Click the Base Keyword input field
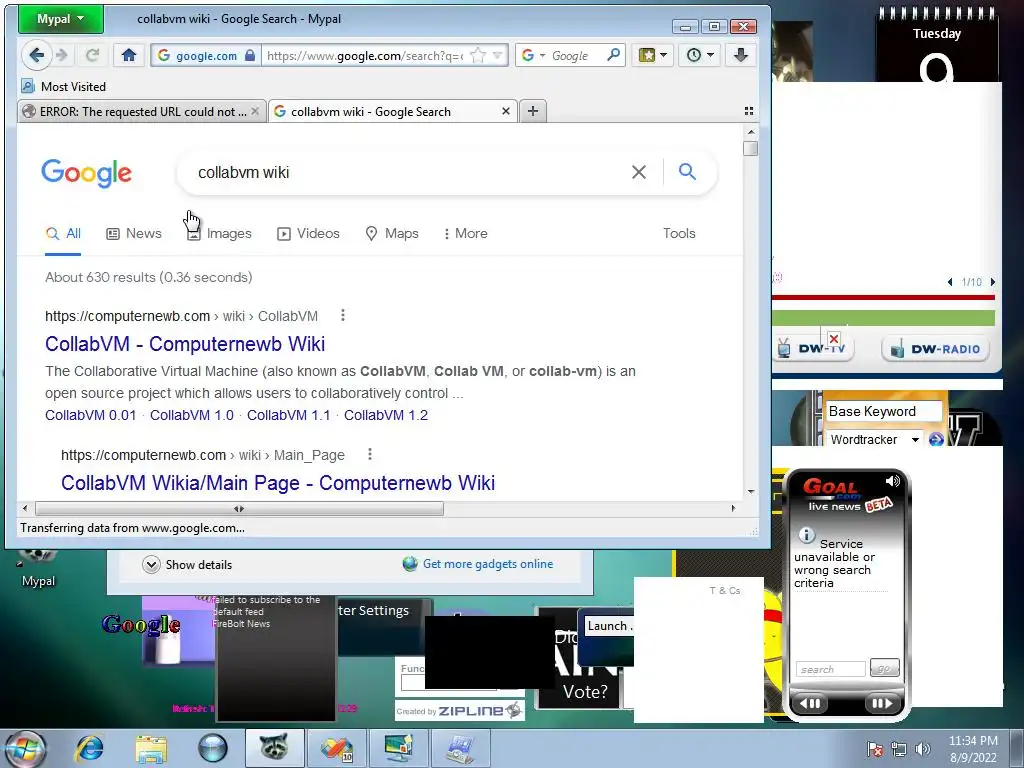Screen dimensions: 1024x768 click(x=884, y=411)
